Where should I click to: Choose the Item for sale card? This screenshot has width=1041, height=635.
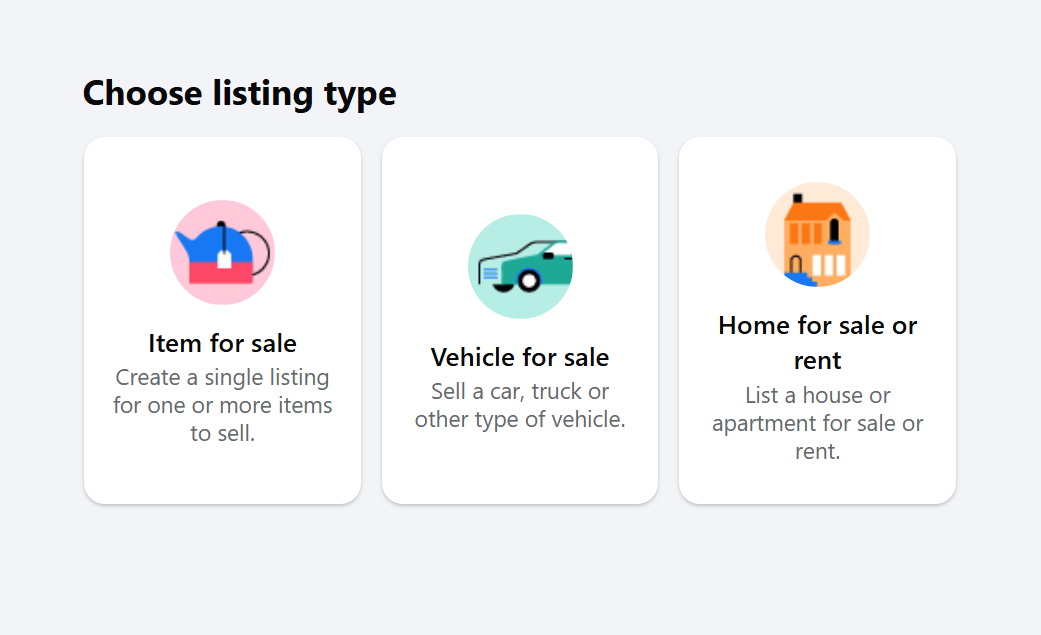(222, 320)
